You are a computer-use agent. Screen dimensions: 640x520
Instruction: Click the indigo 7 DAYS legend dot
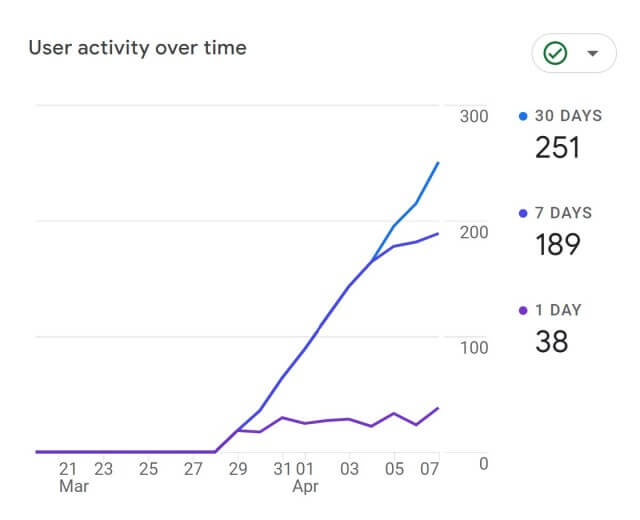[x=523, y=213]
